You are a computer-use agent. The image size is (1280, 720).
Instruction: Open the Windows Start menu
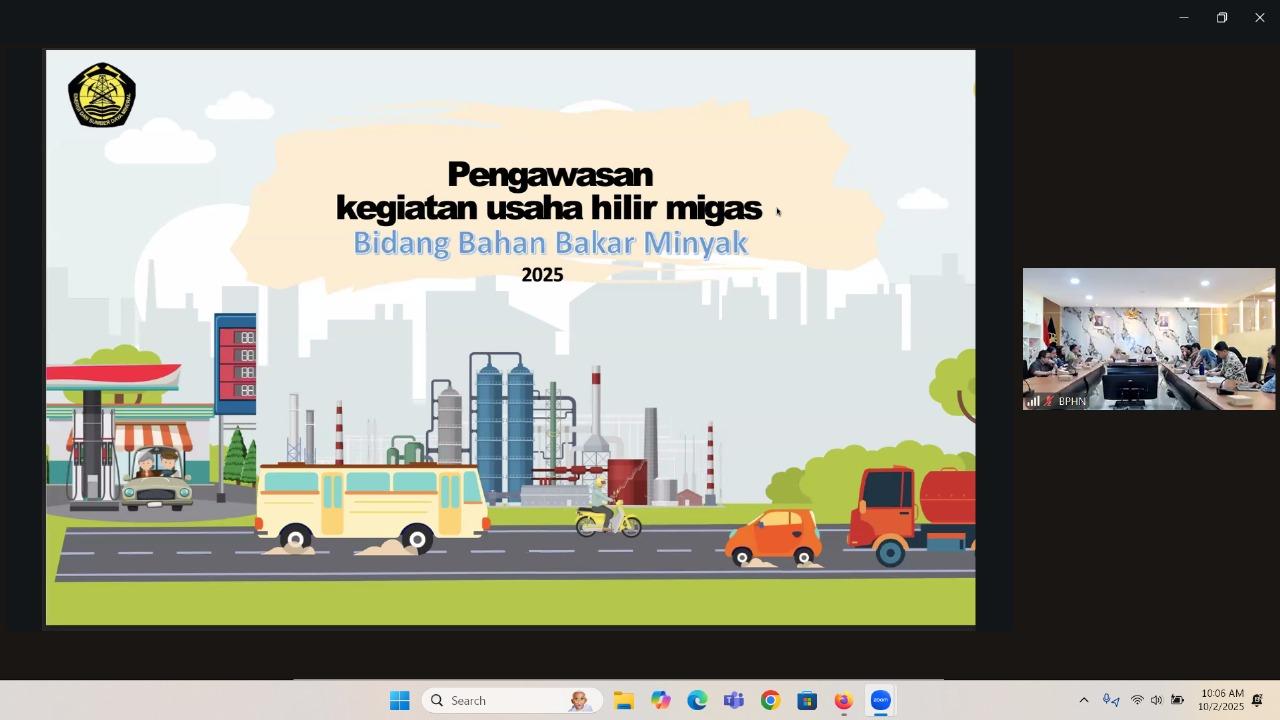(399, 700)
